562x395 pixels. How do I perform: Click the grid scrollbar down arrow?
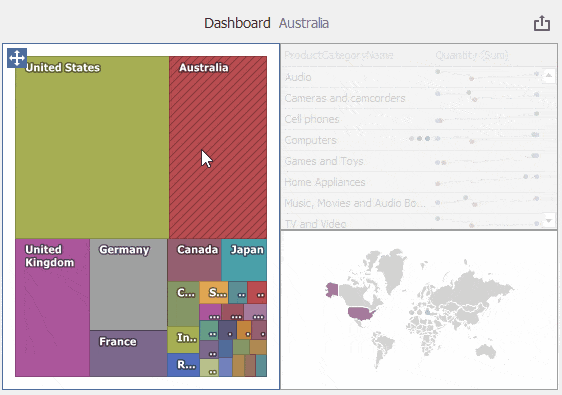tap(549, 220)
